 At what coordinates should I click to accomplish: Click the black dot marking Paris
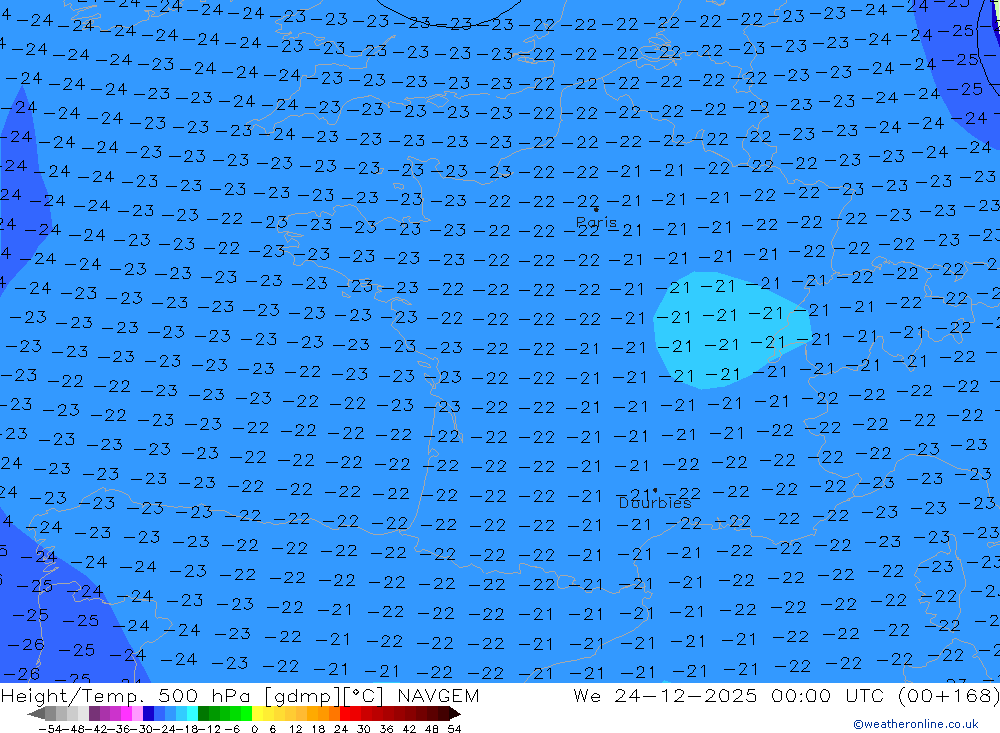click(x=596, y=209)
